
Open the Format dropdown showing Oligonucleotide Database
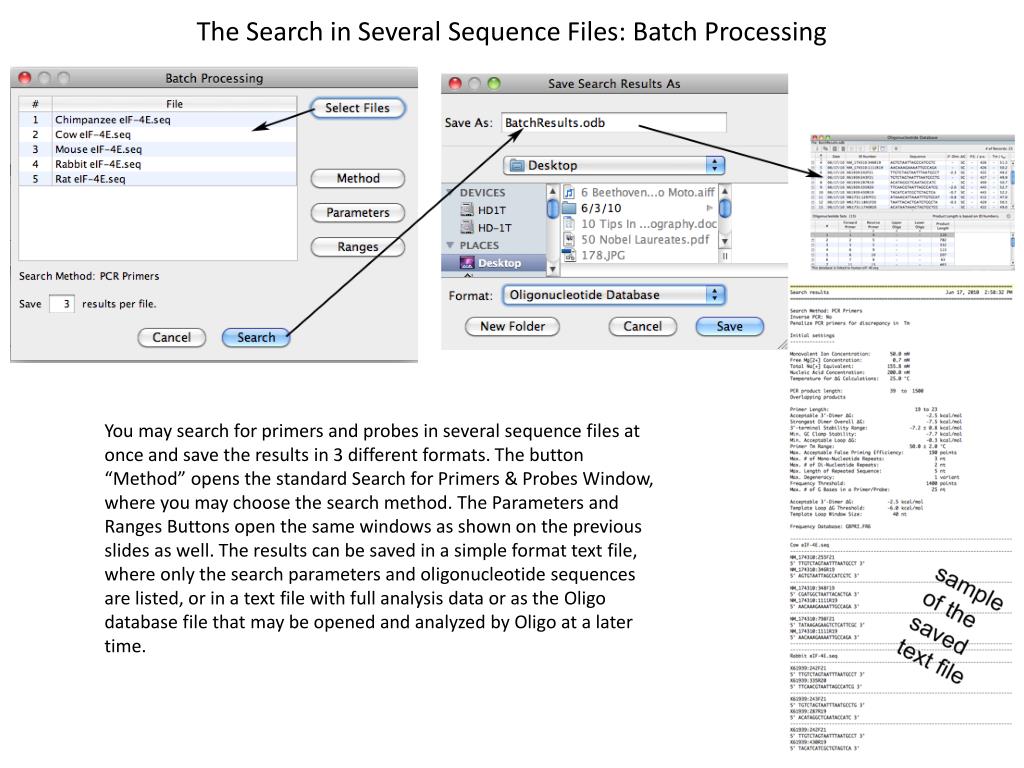613,295
